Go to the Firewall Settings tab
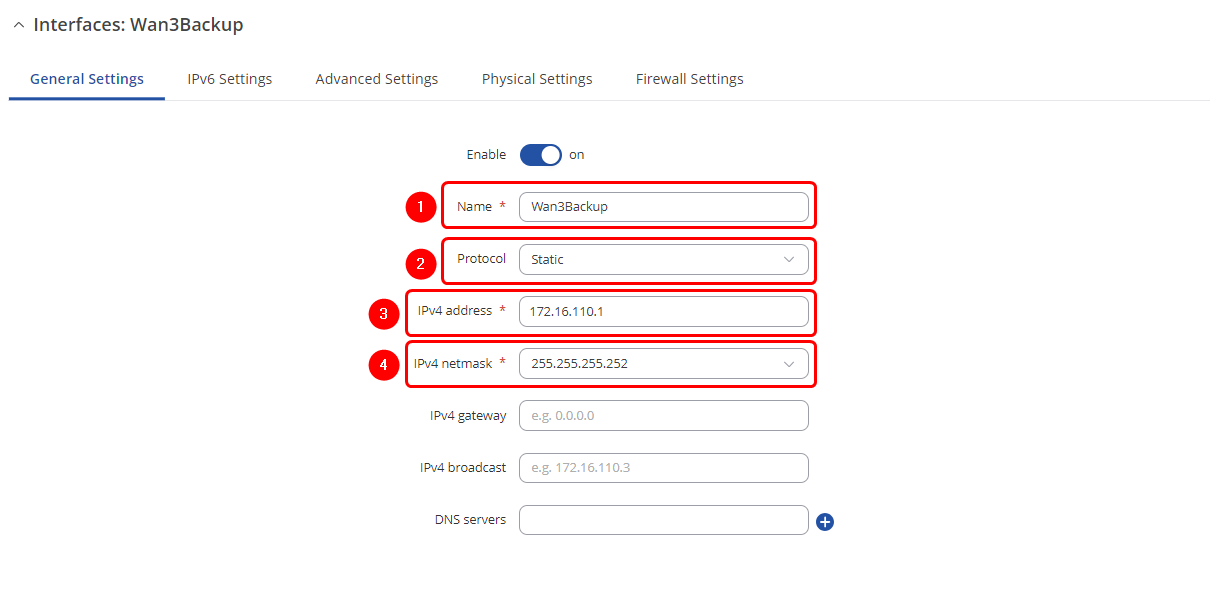 (689, 79)
